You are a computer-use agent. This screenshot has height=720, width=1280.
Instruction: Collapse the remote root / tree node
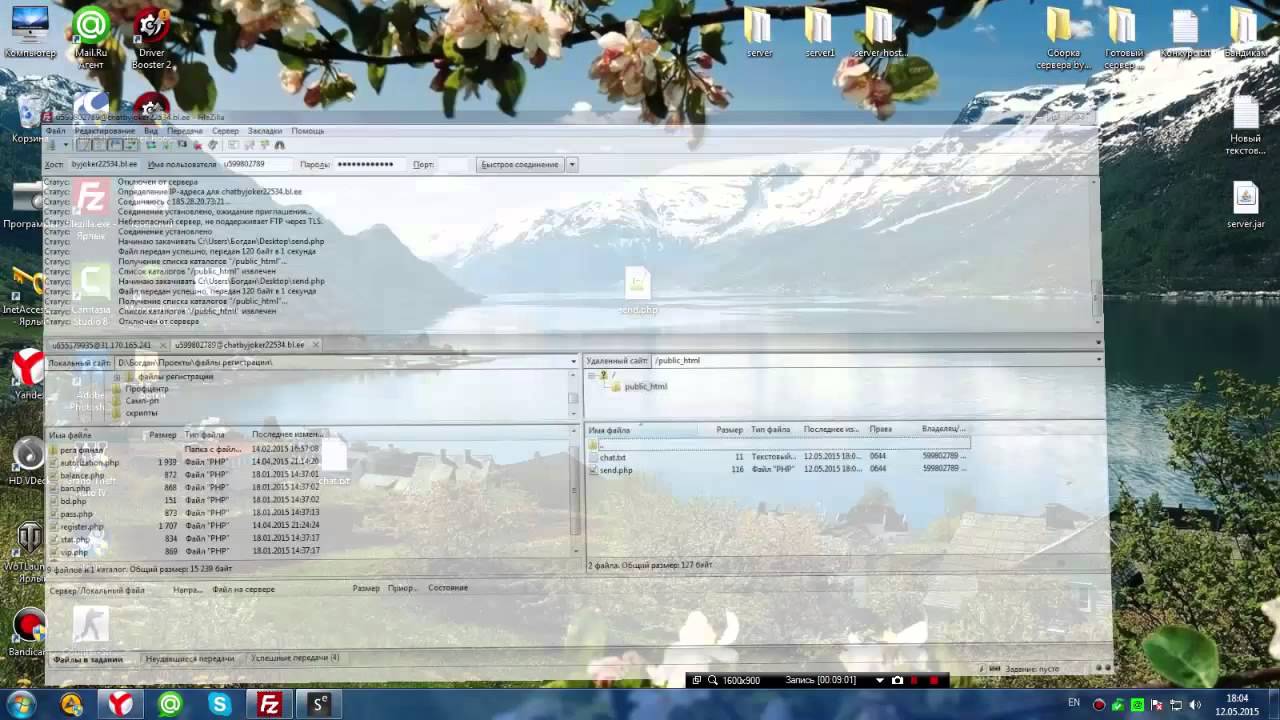click(591, 375)
